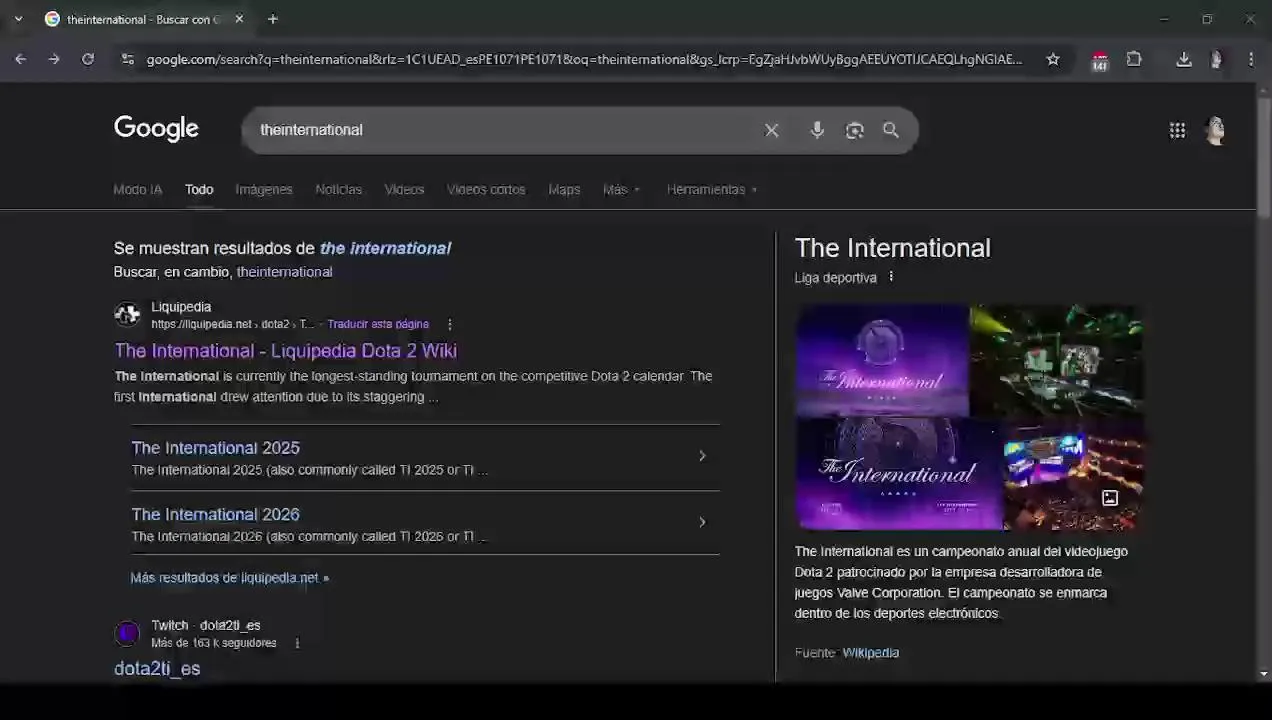Click the address bar URL
The image size is (1272, 720).
pos(584,59)
